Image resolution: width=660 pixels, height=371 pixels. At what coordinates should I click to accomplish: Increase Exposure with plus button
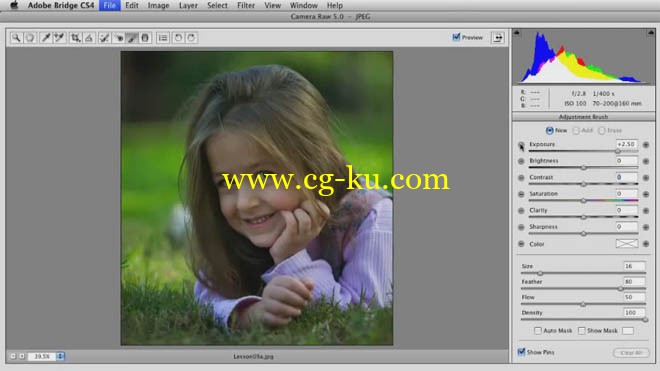[x=646, y=145]
